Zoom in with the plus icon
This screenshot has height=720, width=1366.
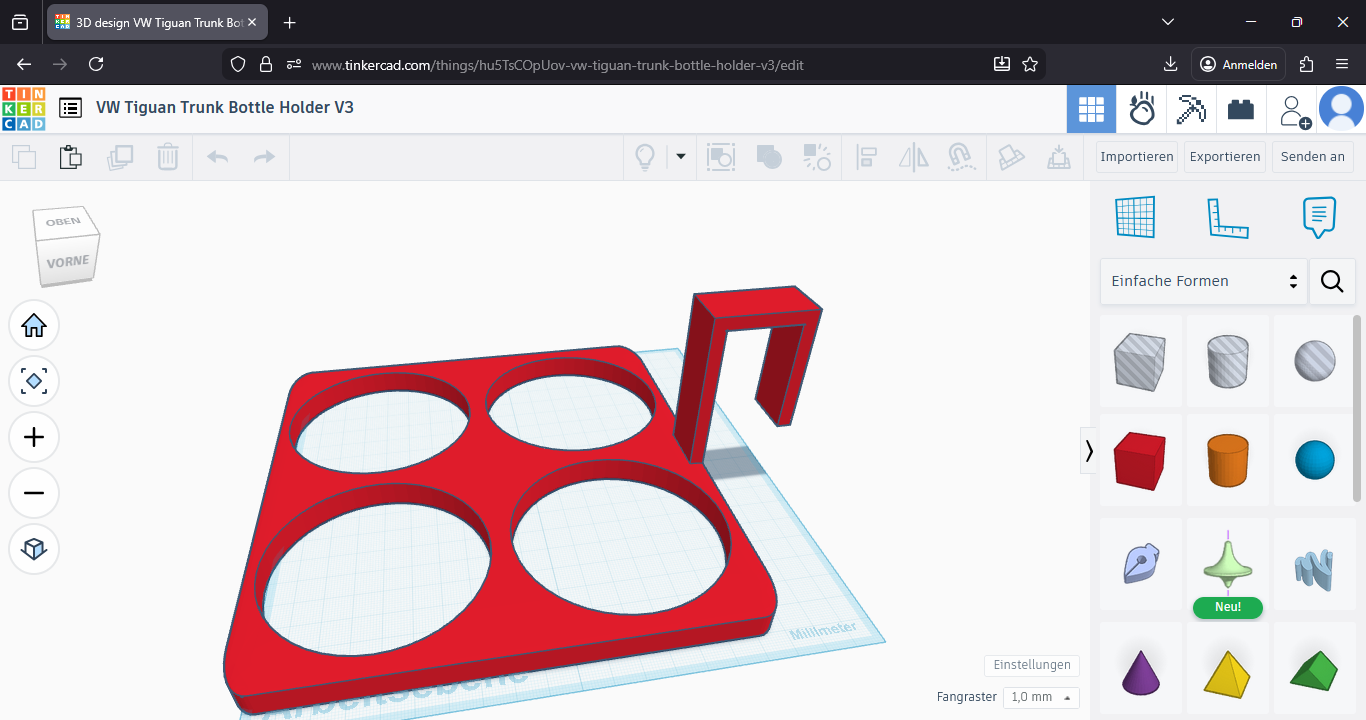point(34,437)
